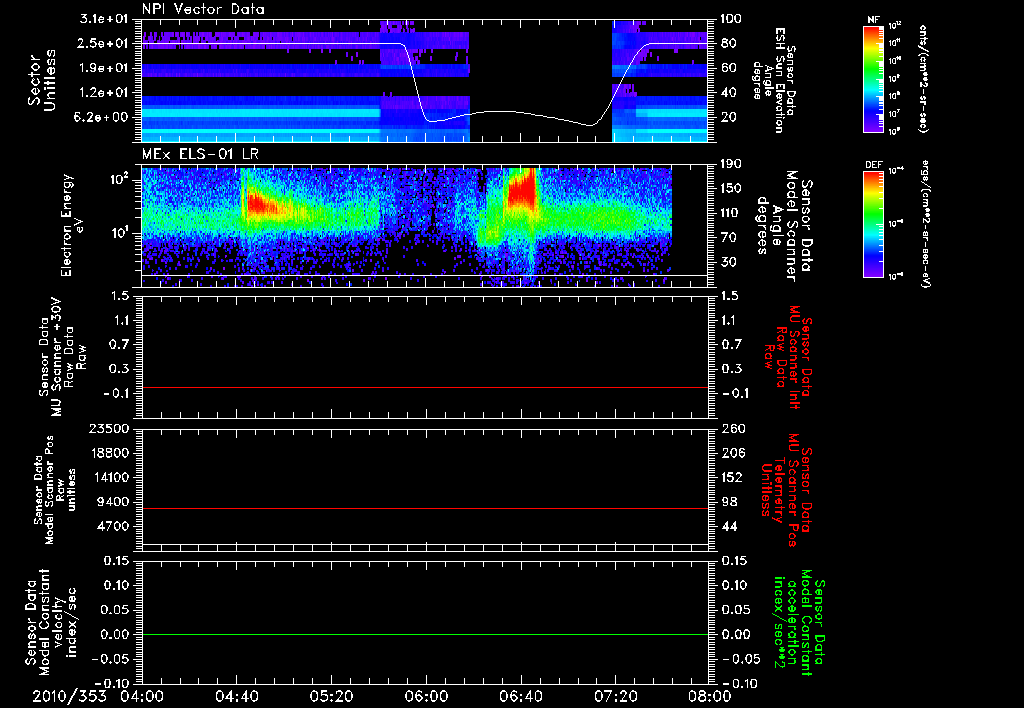Click the cnts/(cm**2-sr-sec) units label

tap(923, 79)
